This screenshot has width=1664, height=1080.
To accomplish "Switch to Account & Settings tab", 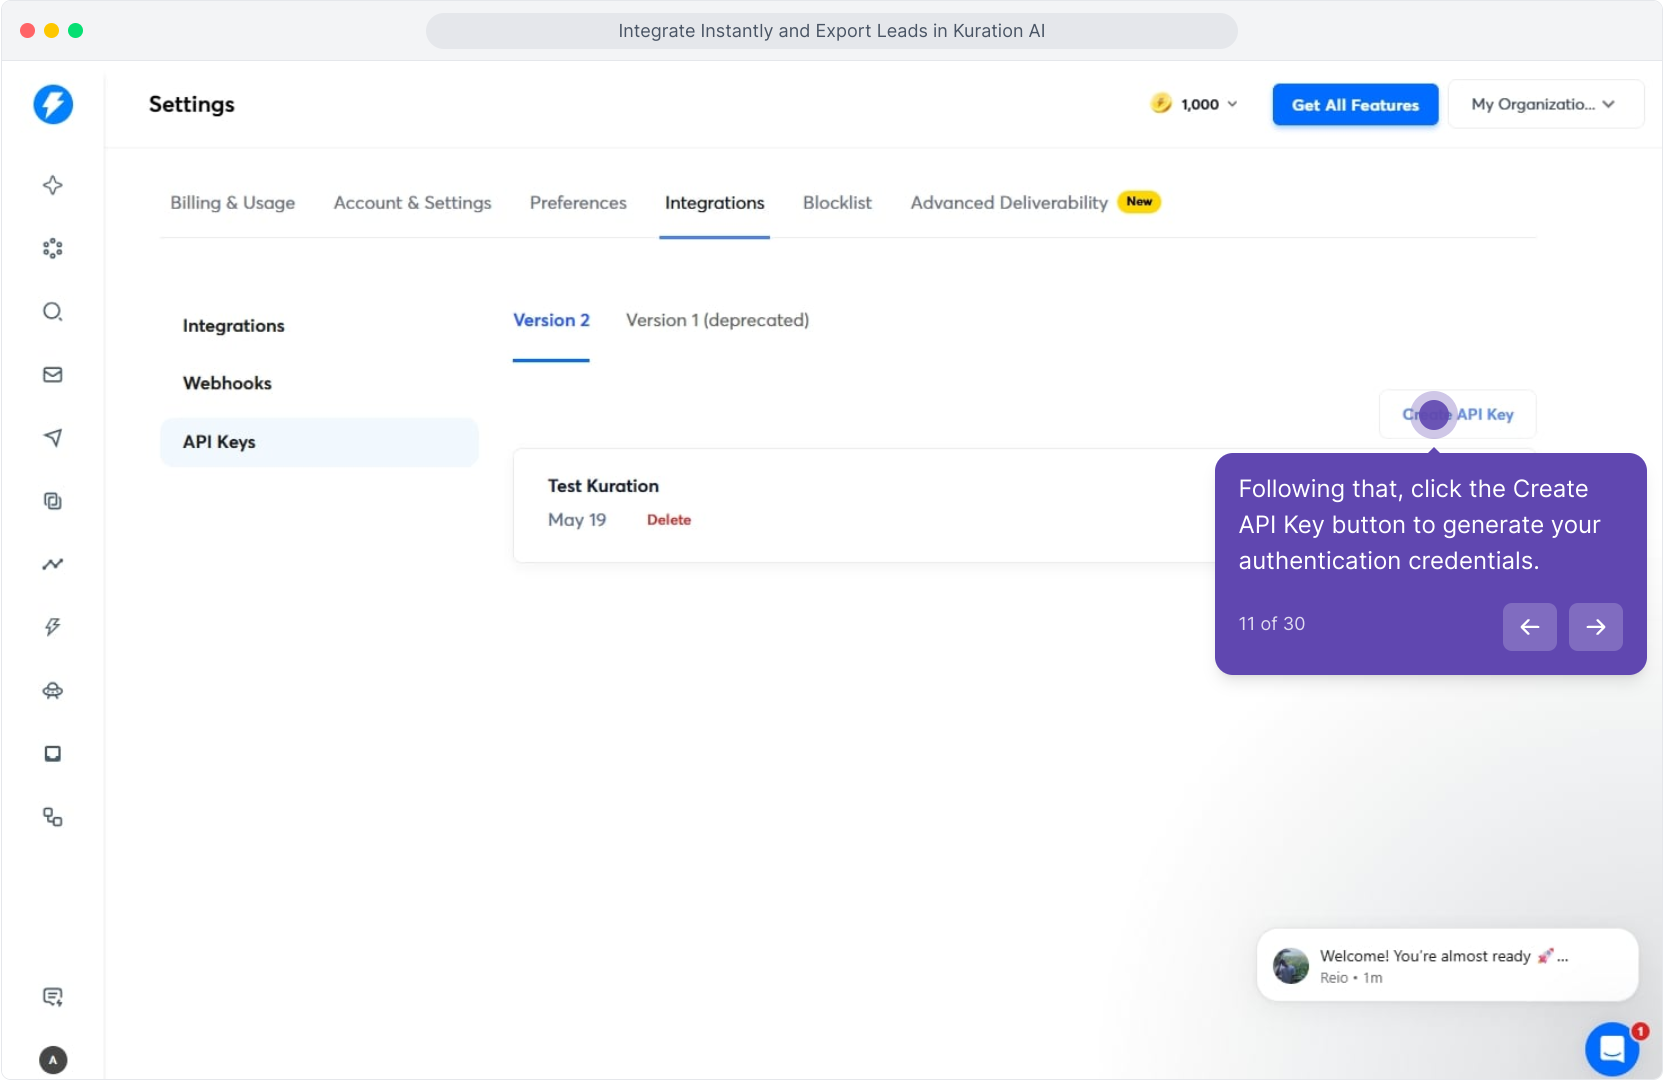I will [x=412, y=203].
